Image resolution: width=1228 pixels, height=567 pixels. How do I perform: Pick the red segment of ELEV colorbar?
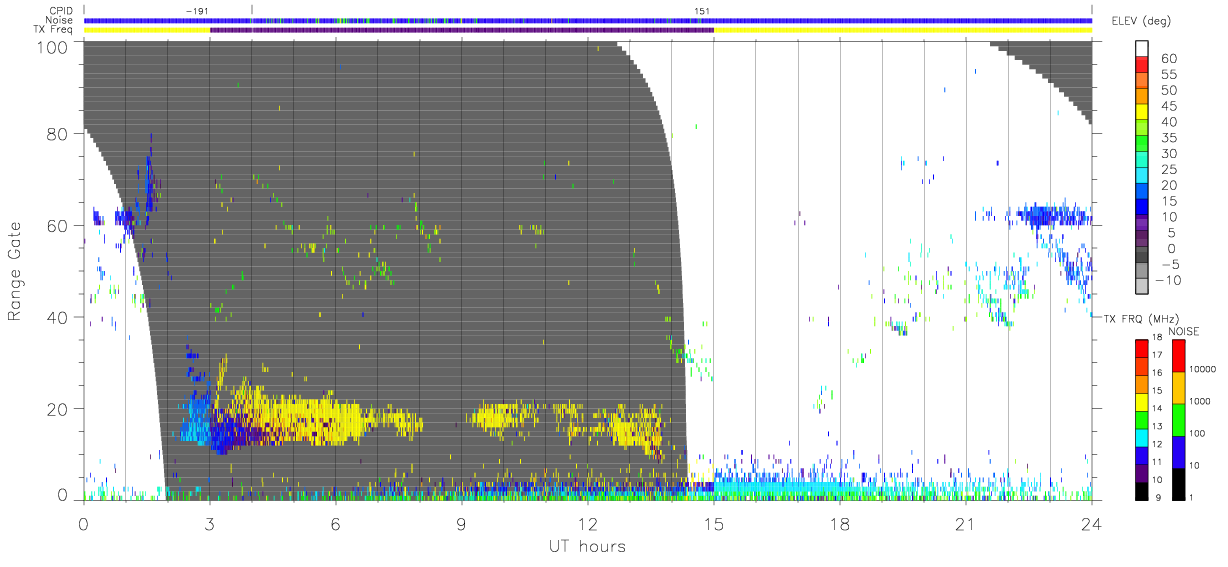(x=1142, y=64)
